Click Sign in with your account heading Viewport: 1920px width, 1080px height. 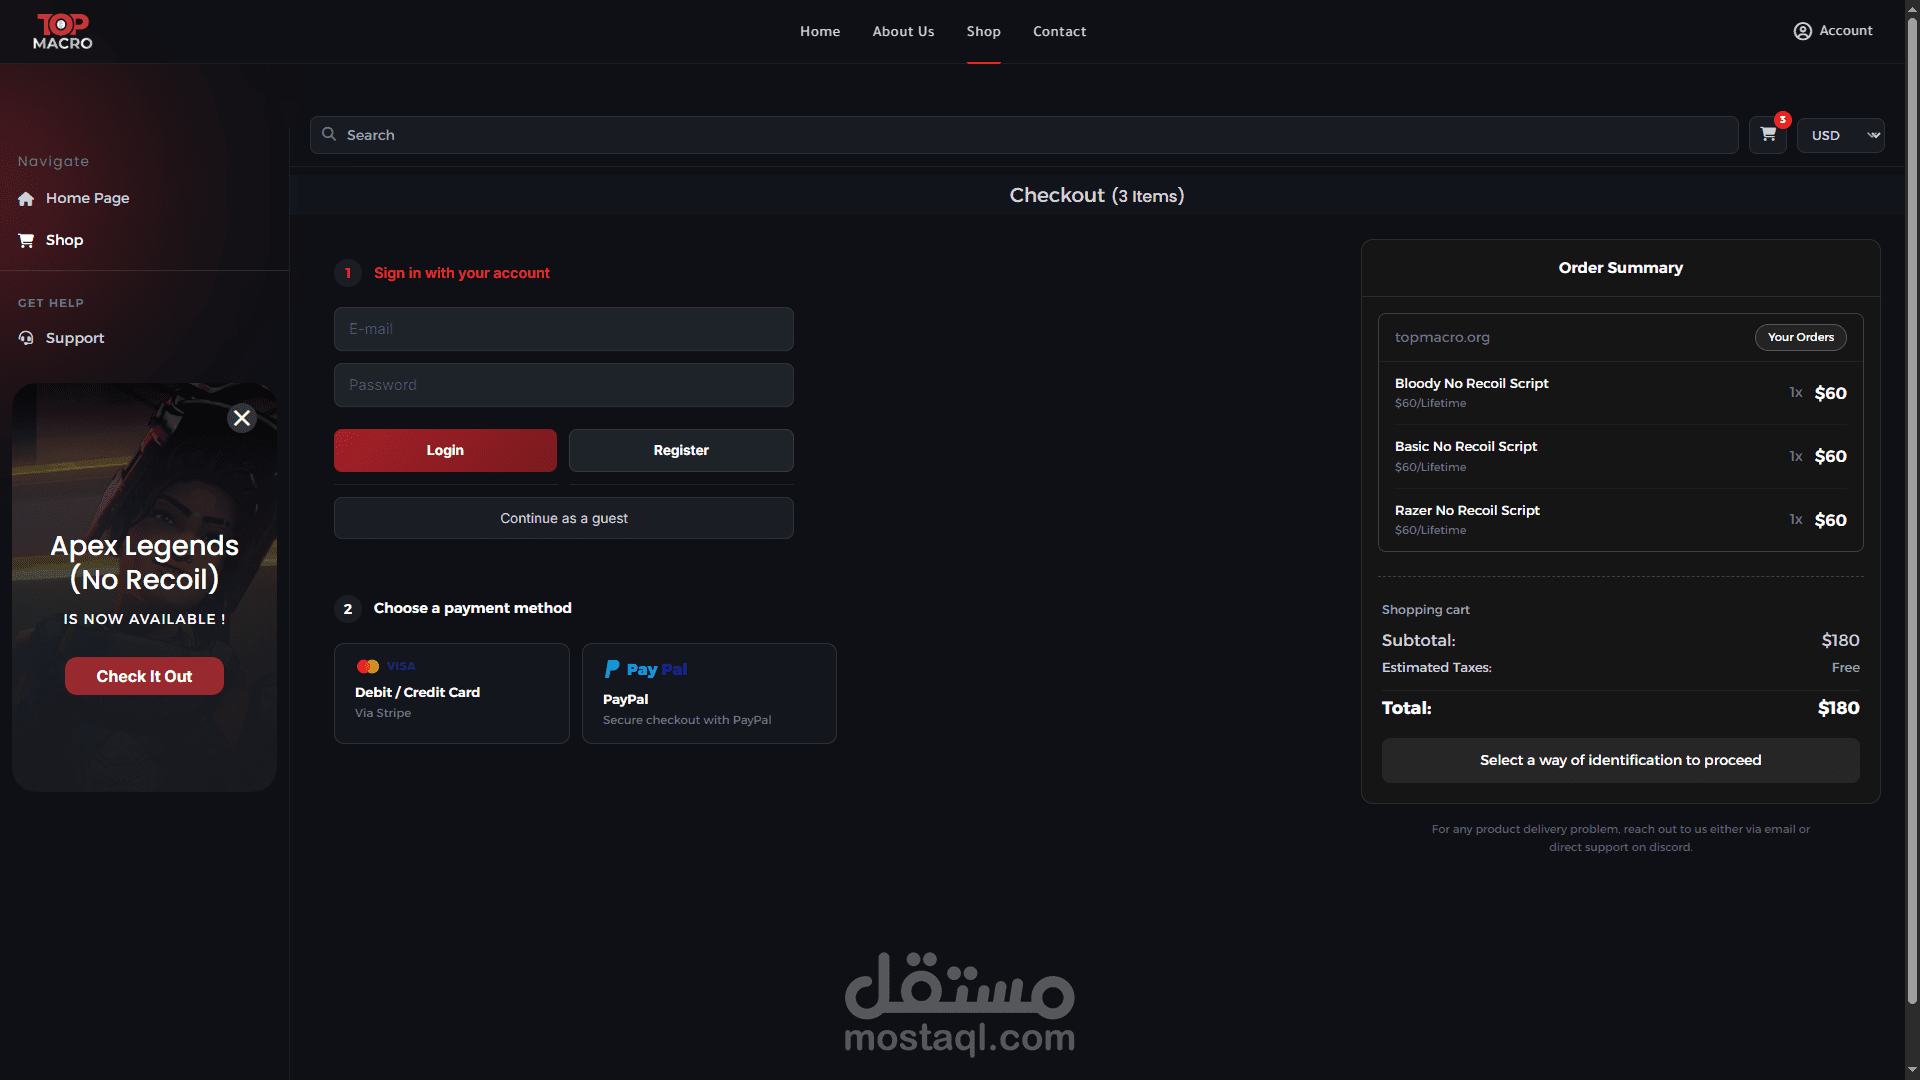click(462, 273)
